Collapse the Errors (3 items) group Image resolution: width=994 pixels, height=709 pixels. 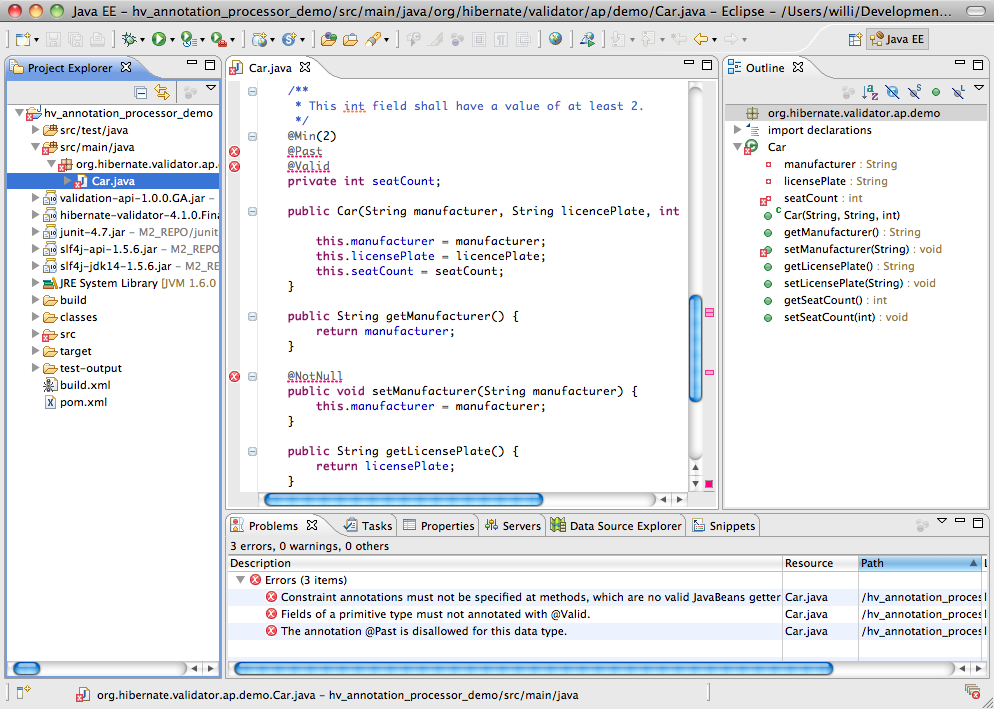click(x=240, y=580)
